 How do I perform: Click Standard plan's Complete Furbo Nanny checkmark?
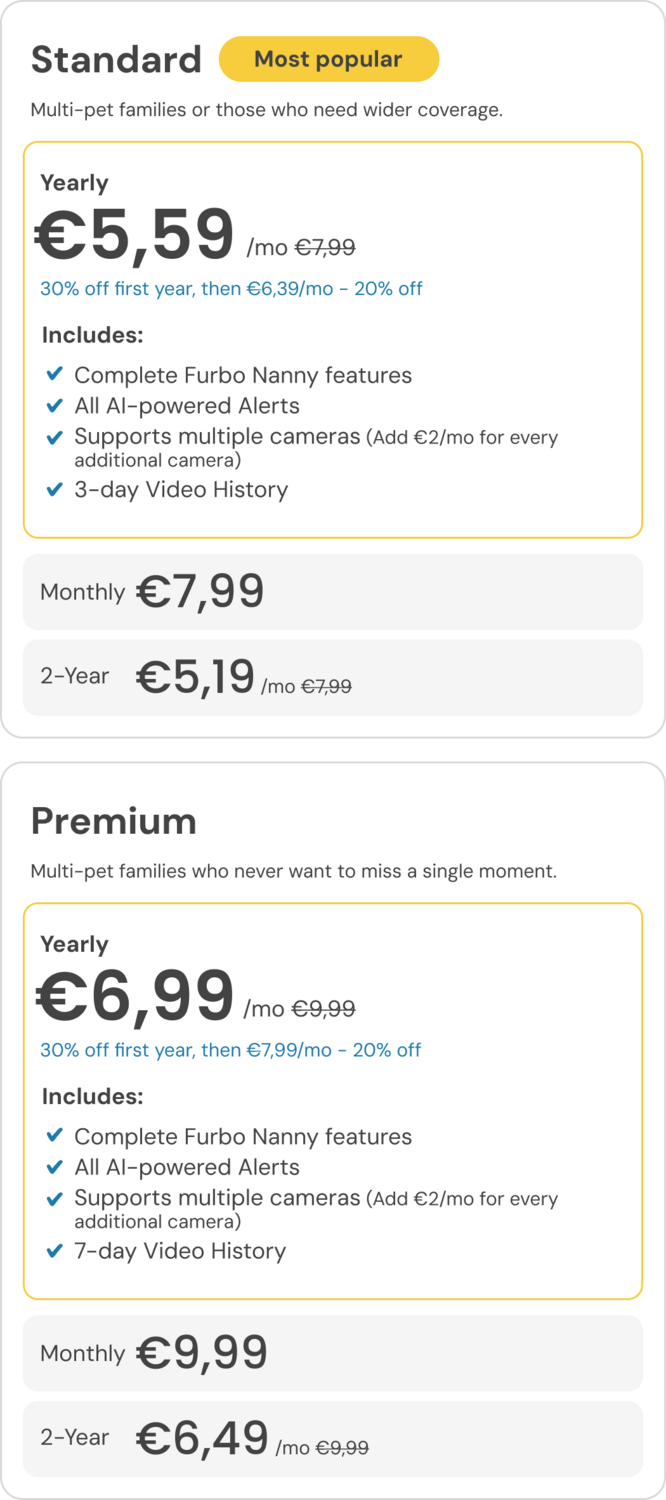click(x=55, y=375)
